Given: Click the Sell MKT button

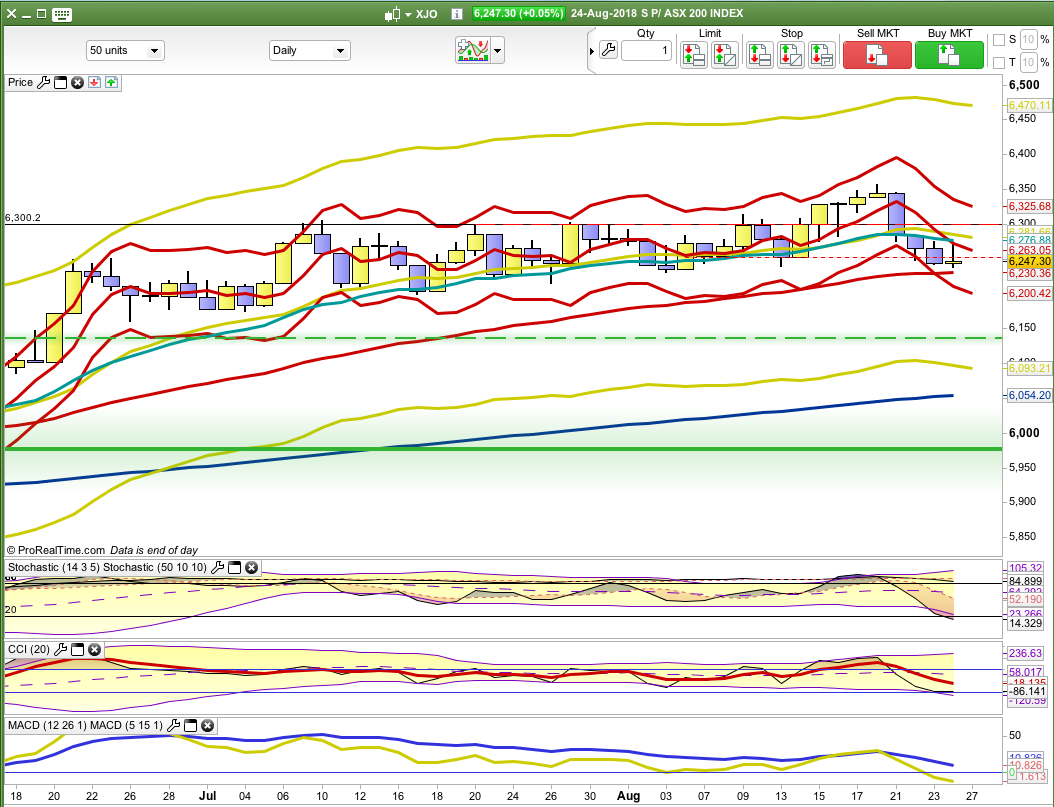Looking at the screenshot, I should click(877, 54).
